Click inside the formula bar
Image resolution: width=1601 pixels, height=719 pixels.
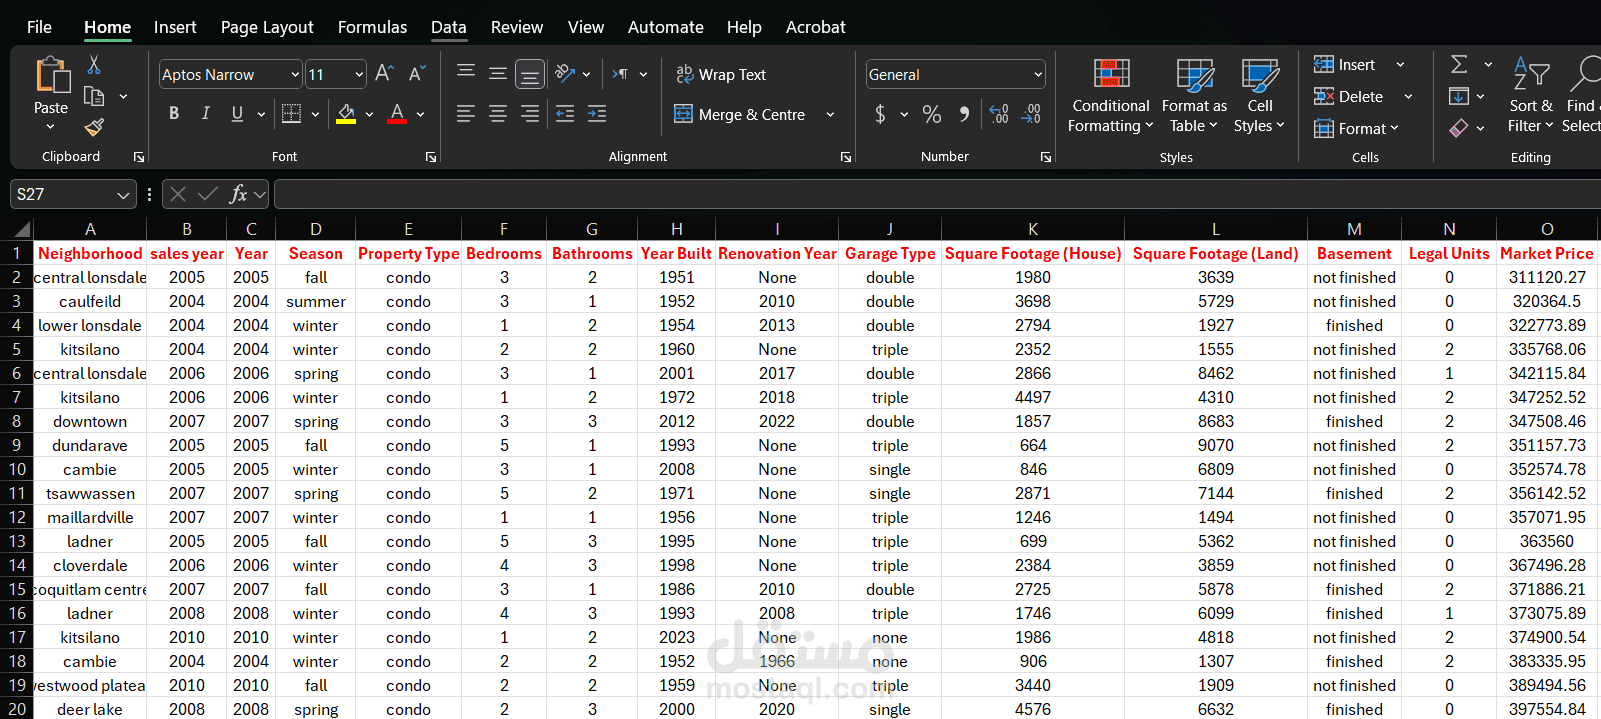[937, 194]
